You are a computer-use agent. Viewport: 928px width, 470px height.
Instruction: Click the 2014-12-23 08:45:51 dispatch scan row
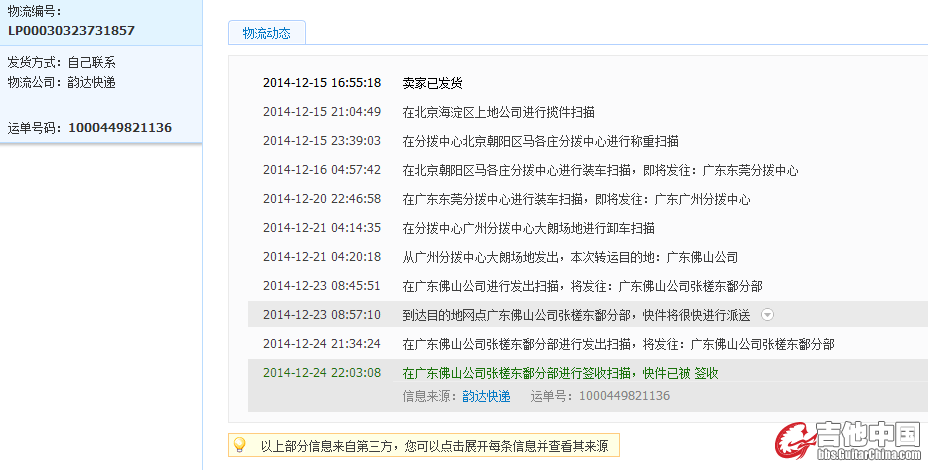coord(582,286)
